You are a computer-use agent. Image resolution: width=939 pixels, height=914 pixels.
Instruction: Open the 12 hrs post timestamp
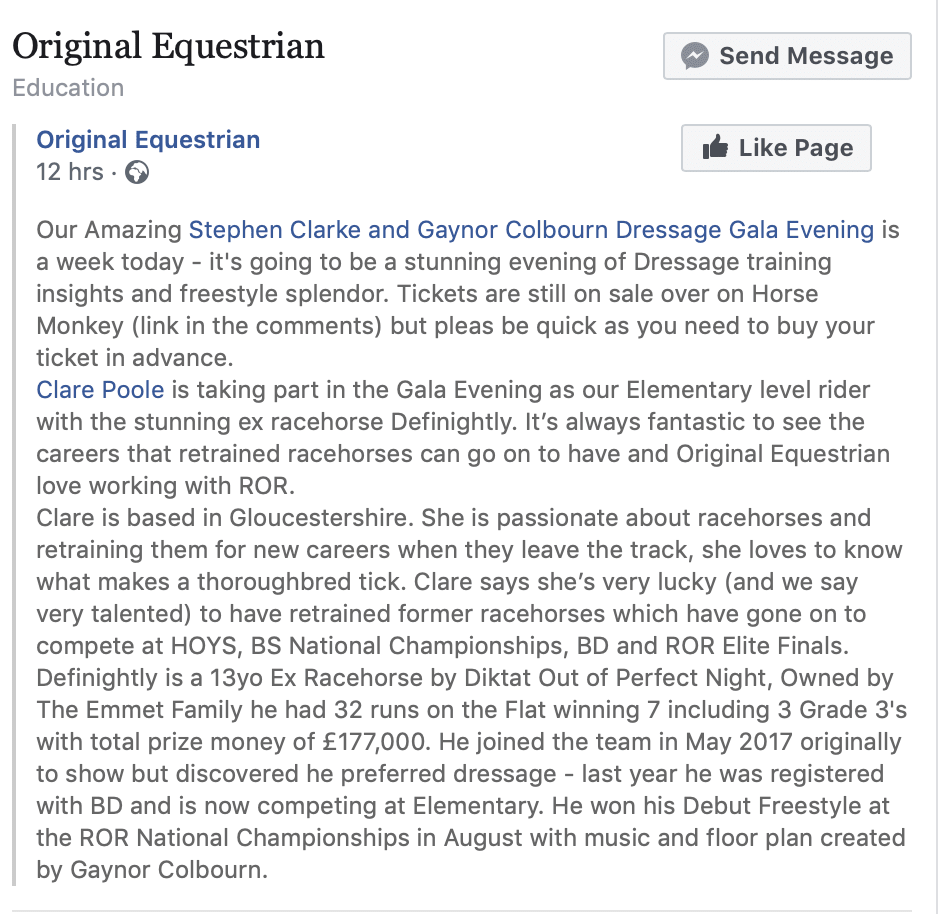(70, 172)
